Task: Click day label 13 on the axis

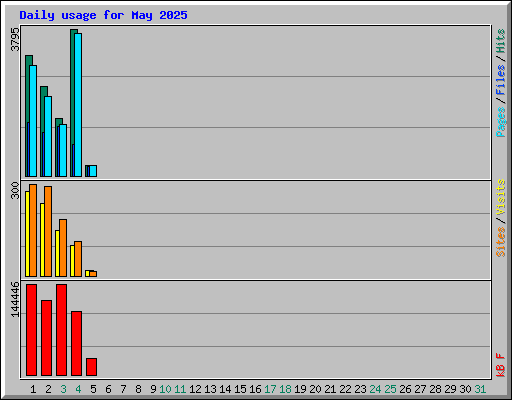Action: point(210,389)
